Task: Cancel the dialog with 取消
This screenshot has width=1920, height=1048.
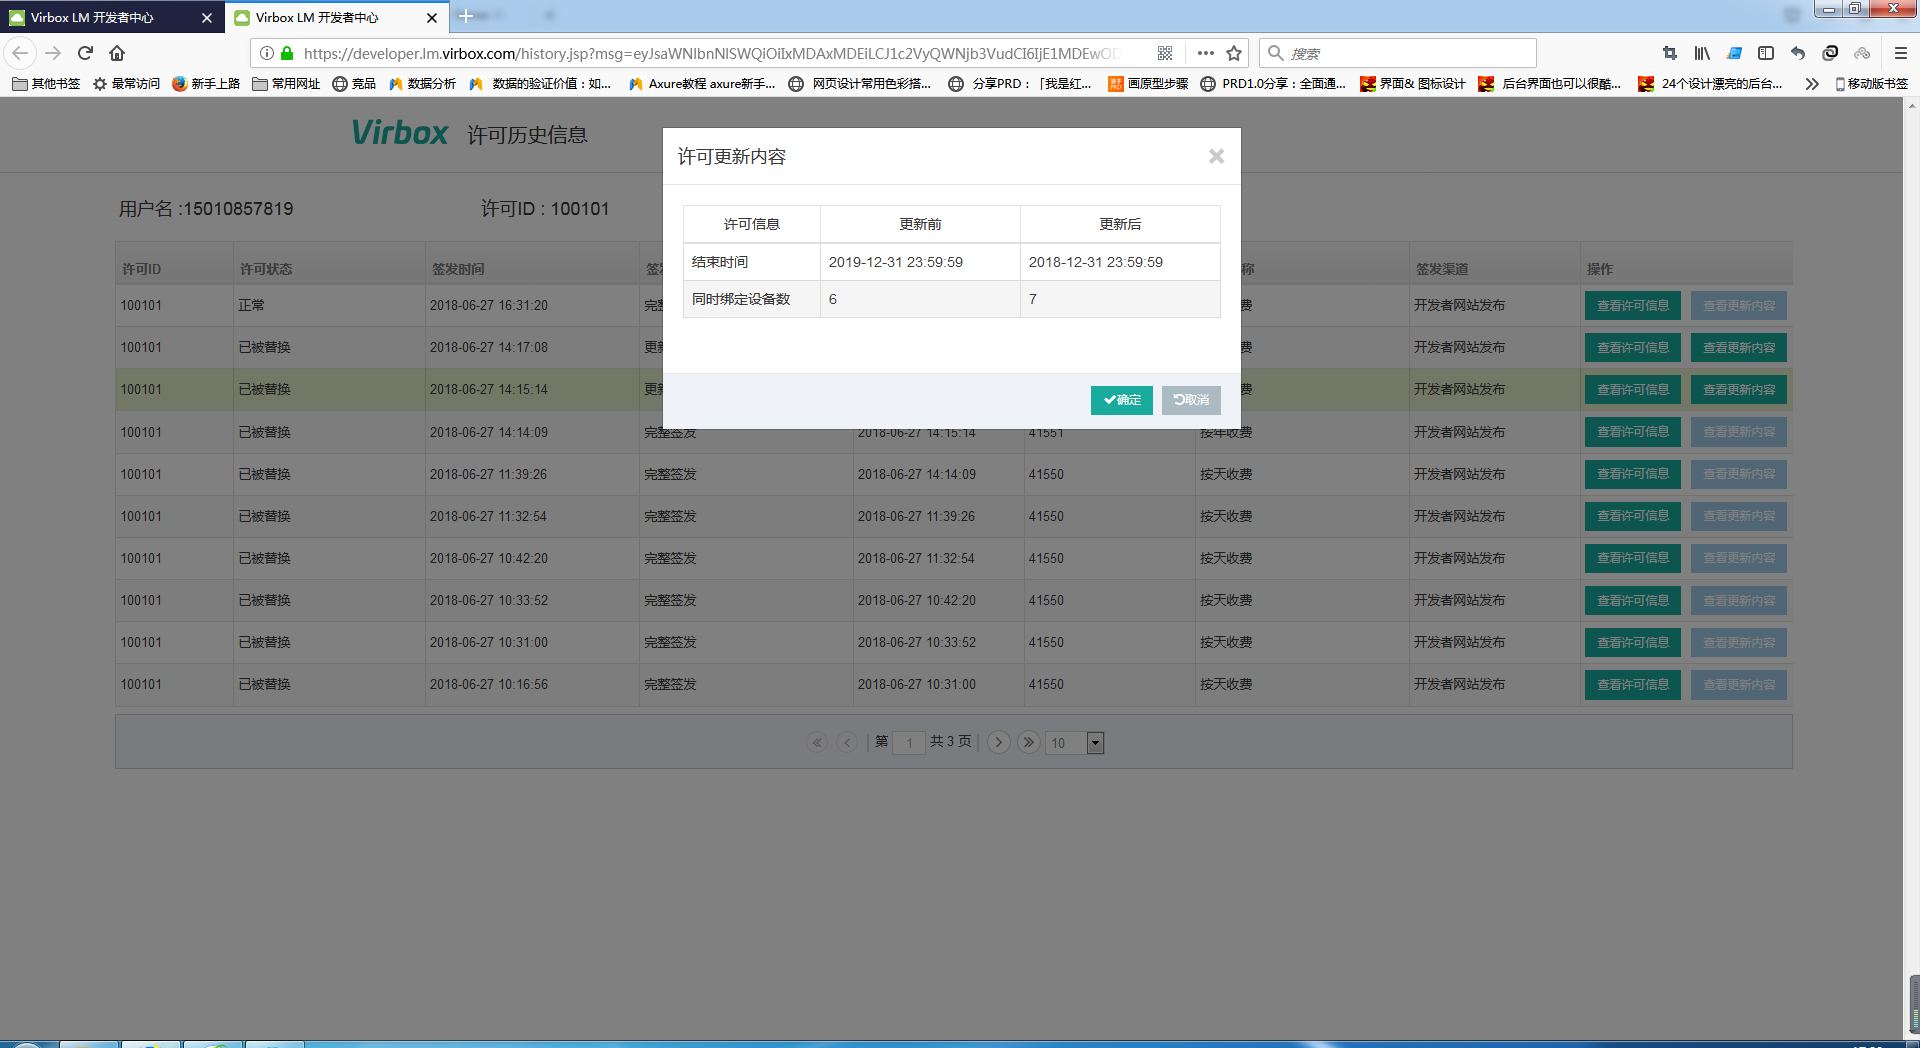Action: click(x=1191, y=400)
